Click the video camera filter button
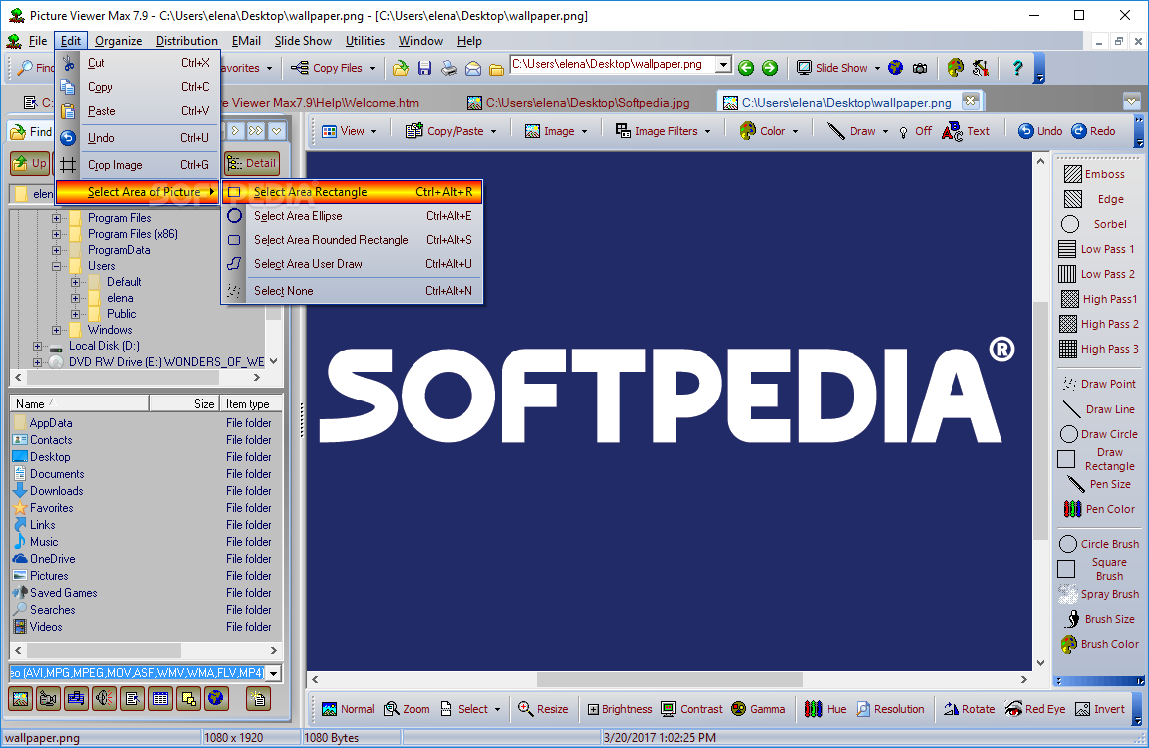This screenshot has width=1149, height=748. coord(48,699)
